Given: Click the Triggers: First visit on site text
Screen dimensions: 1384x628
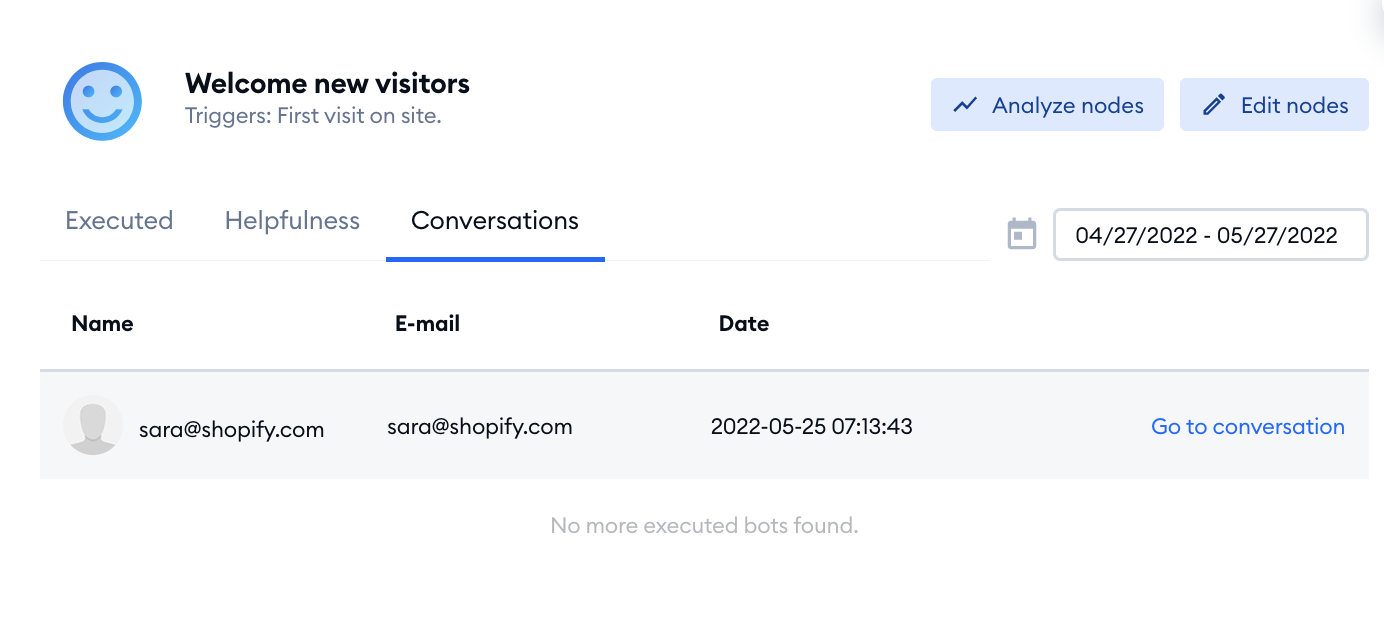Looking at the screenshot, I should point(313,116).
